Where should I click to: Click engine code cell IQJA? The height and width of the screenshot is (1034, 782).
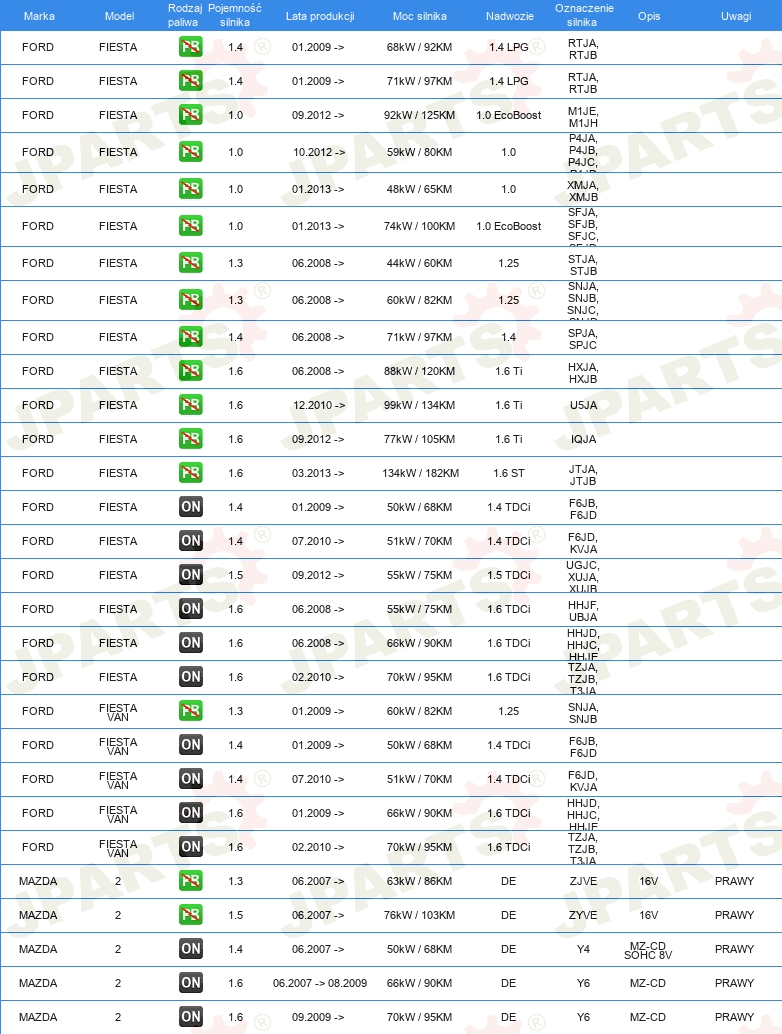pos(583,439)
